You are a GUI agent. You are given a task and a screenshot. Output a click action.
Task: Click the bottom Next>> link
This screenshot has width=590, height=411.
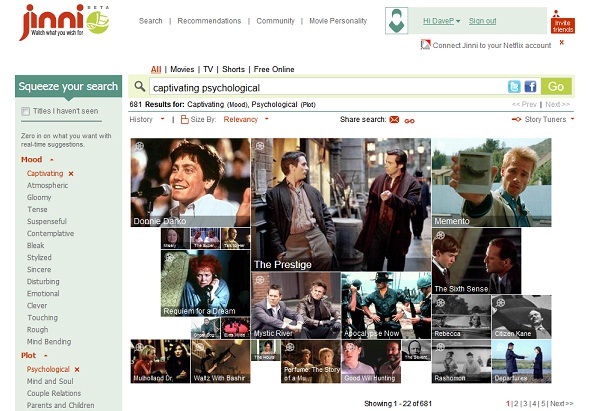pos(562,403)
